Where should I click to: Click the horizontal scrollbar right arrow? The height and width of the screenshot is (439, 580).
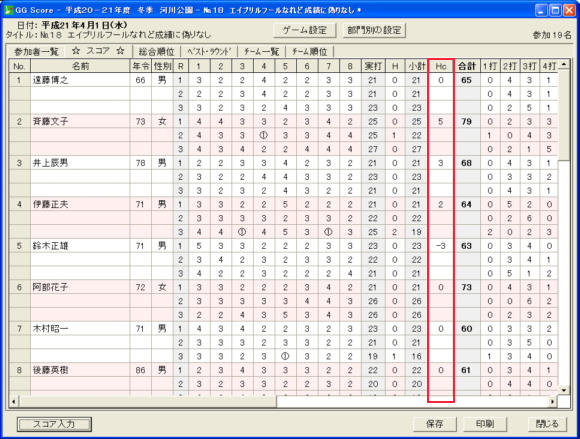point(553,401)
